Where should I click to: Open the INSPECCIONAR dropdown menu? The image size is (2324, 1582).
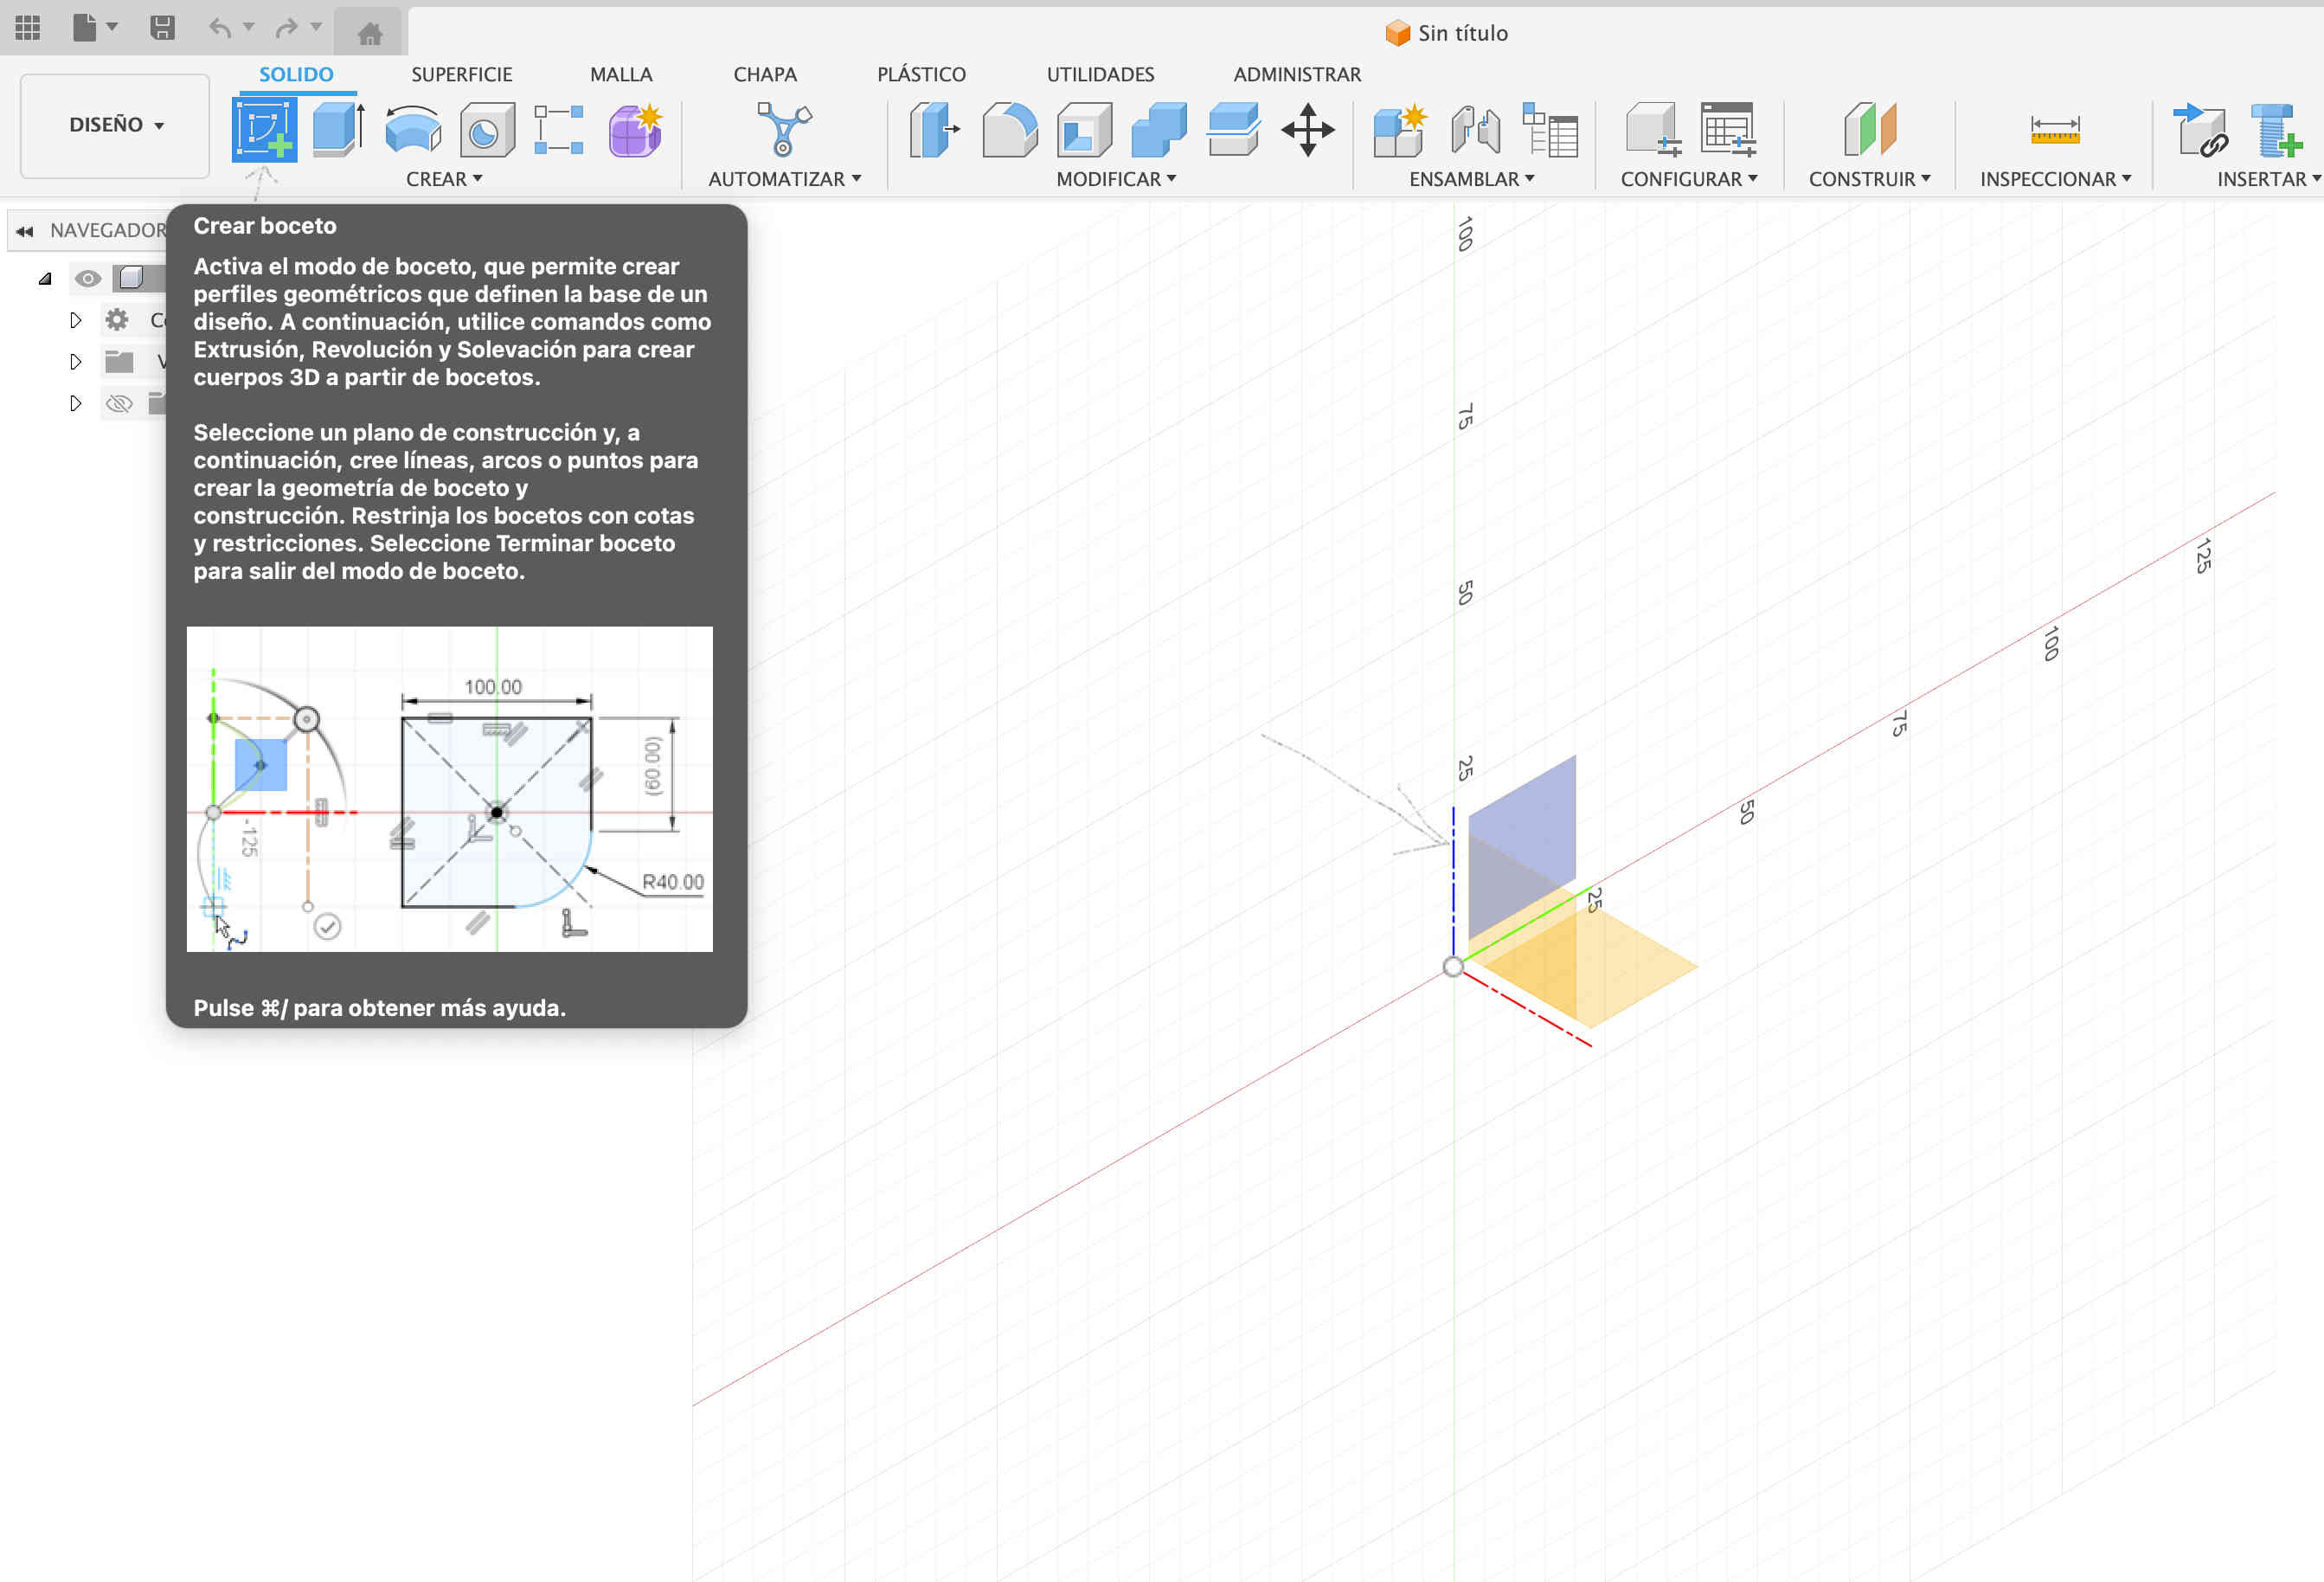coord(2055,179)
